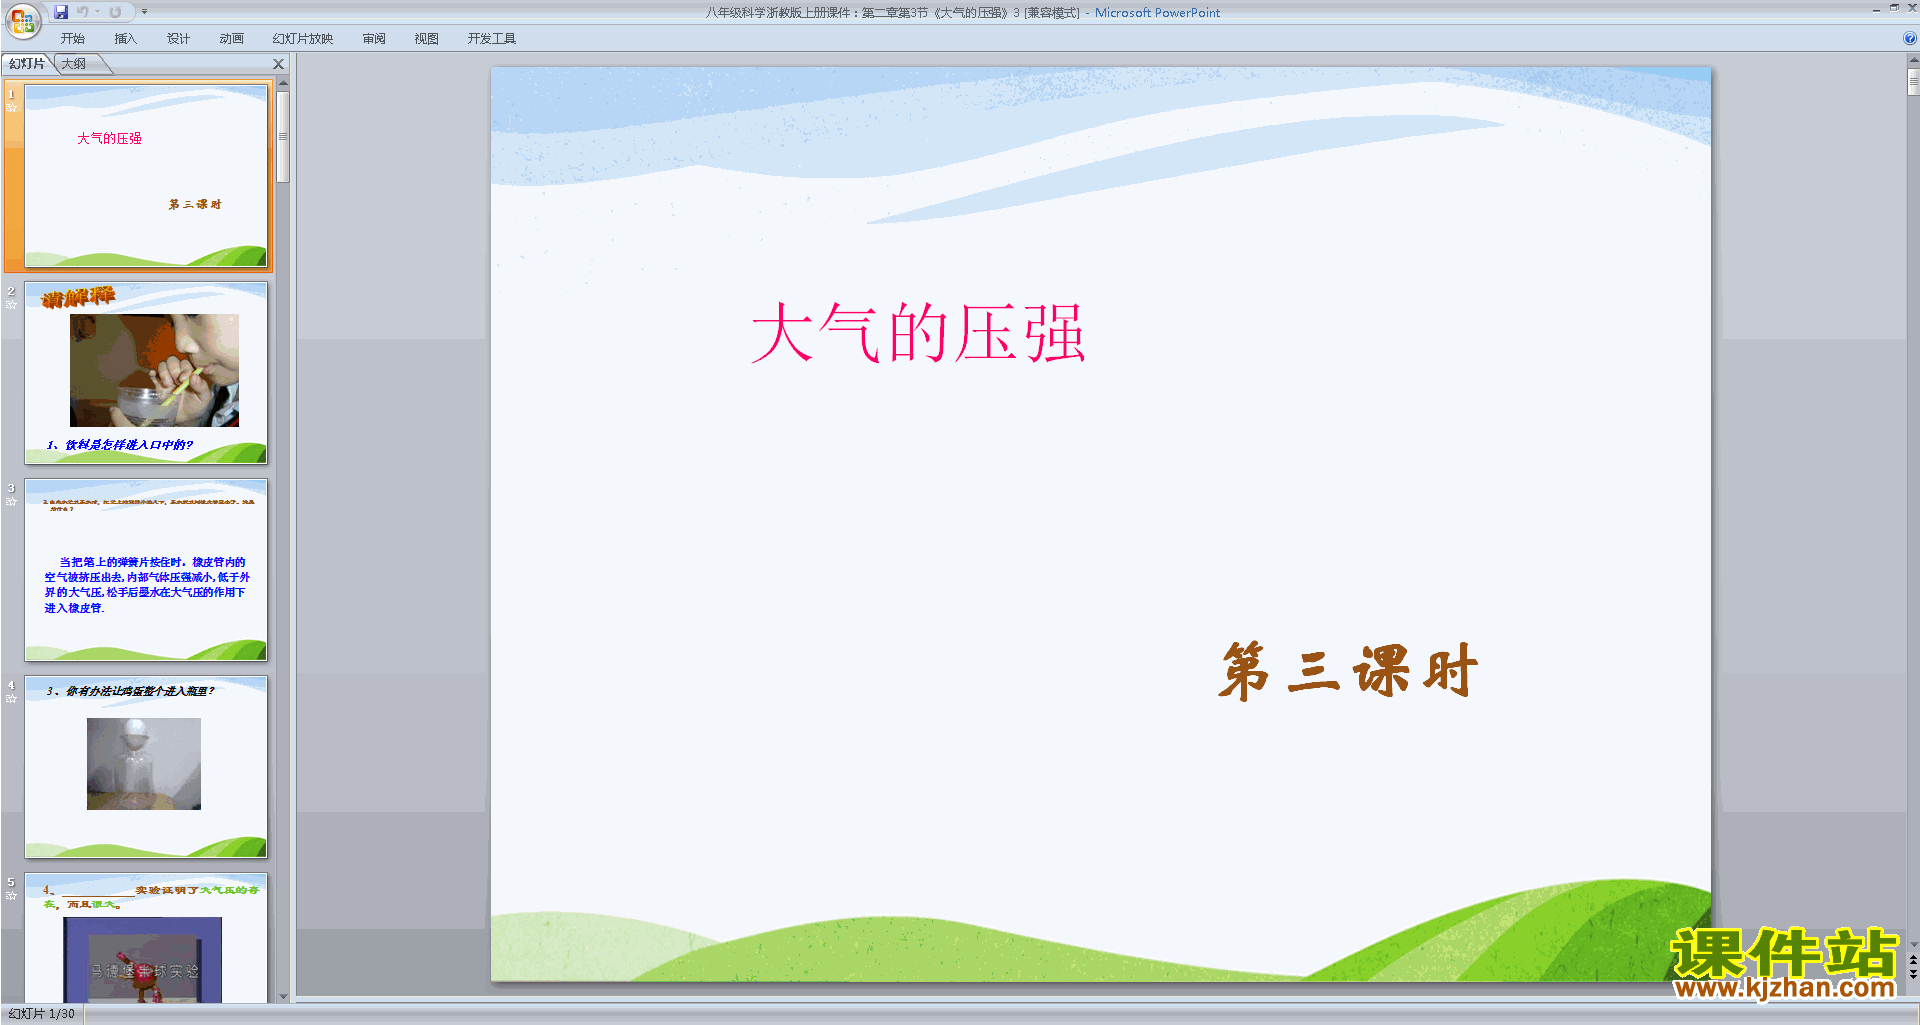Click main editor scroll up arrow
The height and width of the screenshot is (1025, 1920).
pyautogui.click(x=1913, y=60)
